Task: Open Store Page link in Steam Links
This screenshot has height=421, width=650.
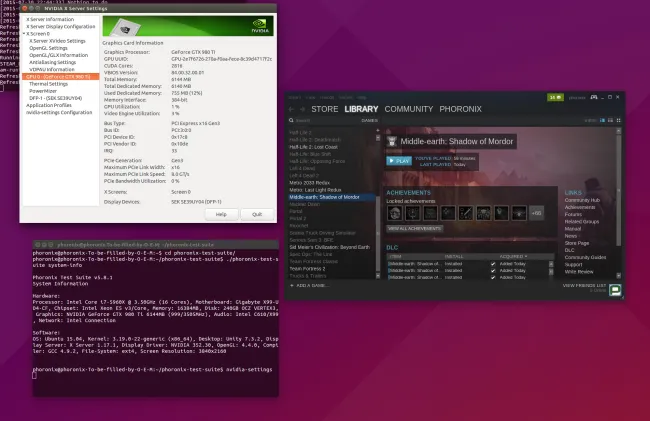Action: point(577,243)
